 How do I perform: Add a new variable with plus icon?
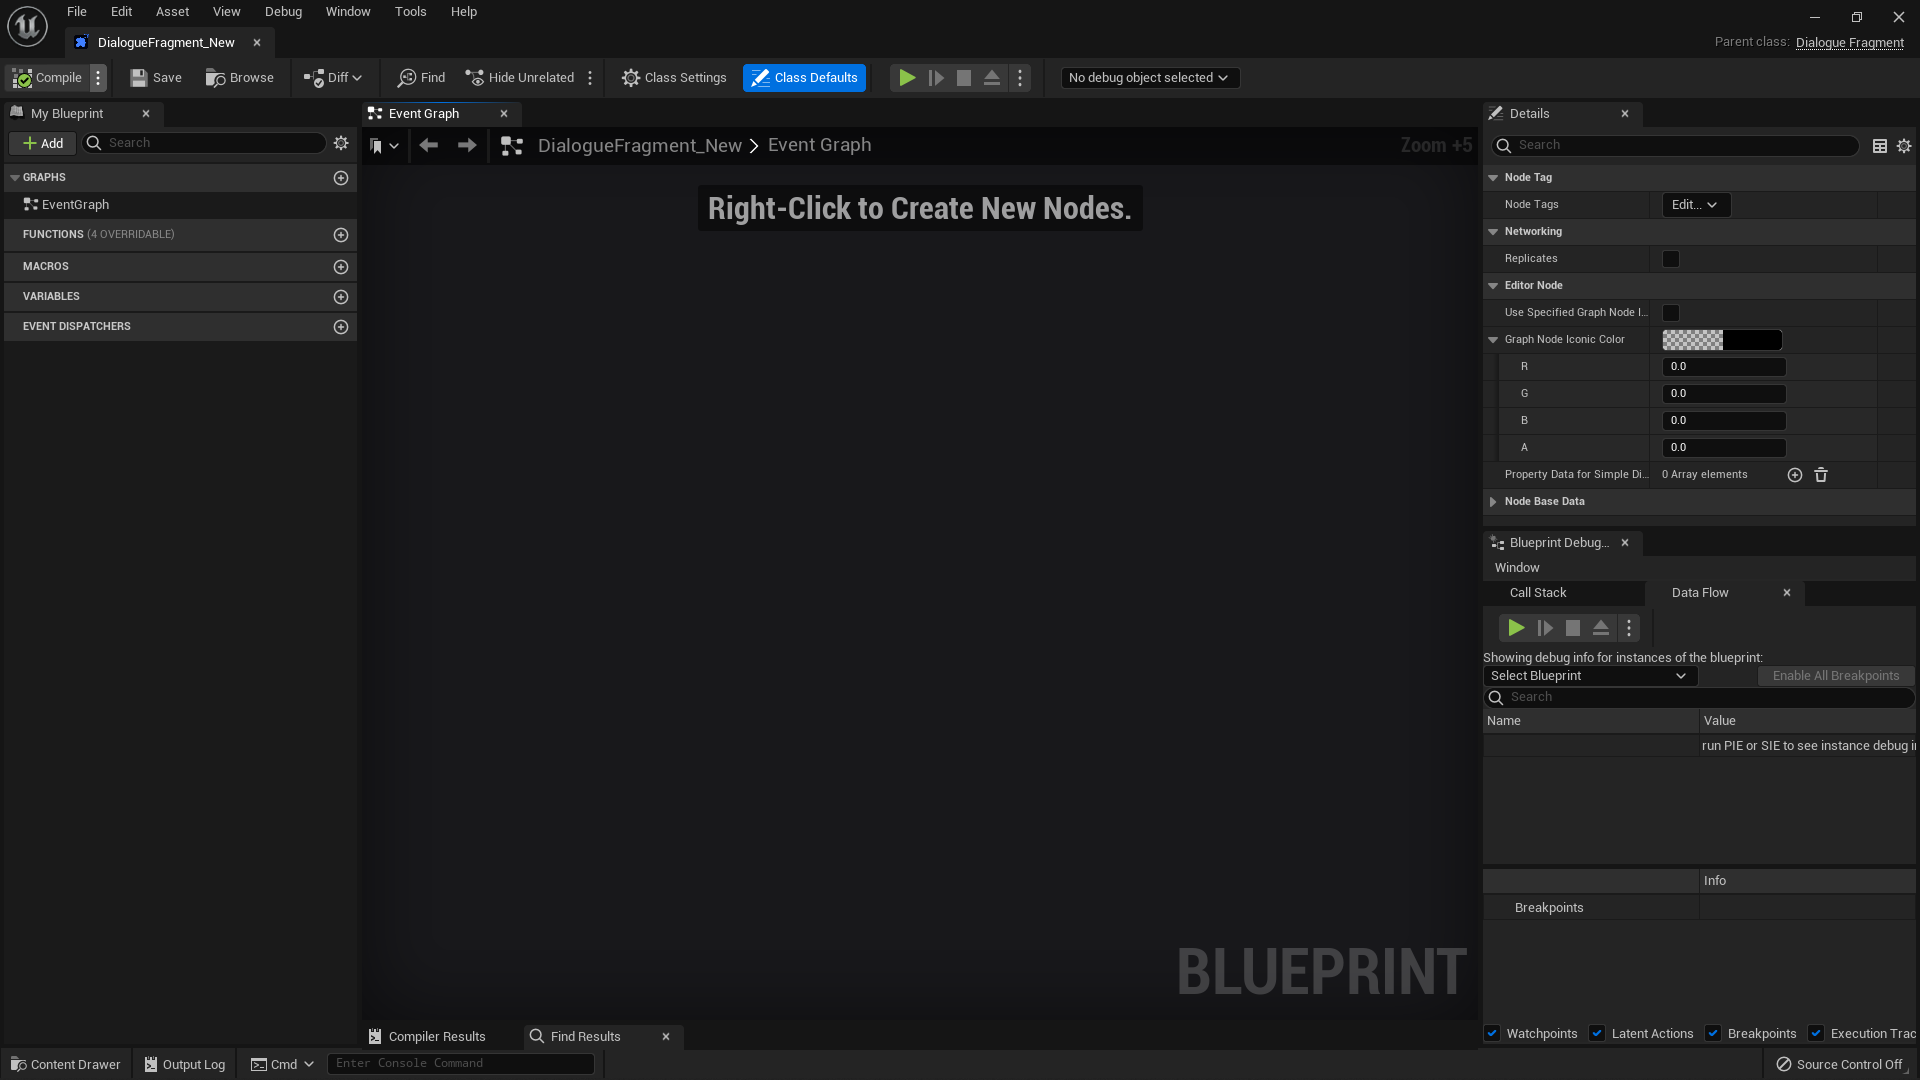[341, 297]
